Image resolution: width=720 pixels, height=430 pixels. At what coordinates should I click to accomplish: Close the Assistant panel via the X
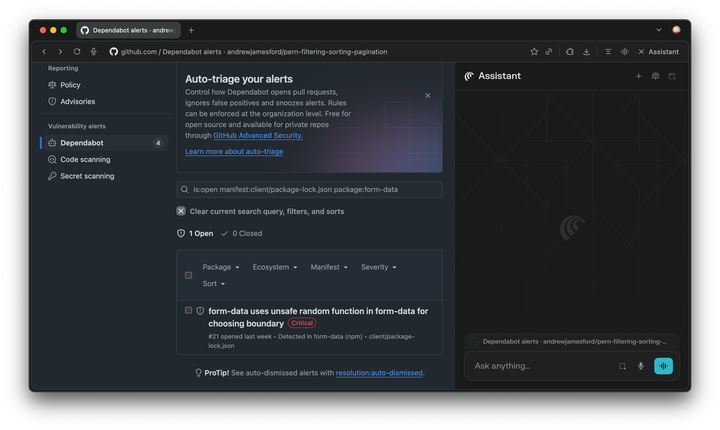(x=641, y=52)
